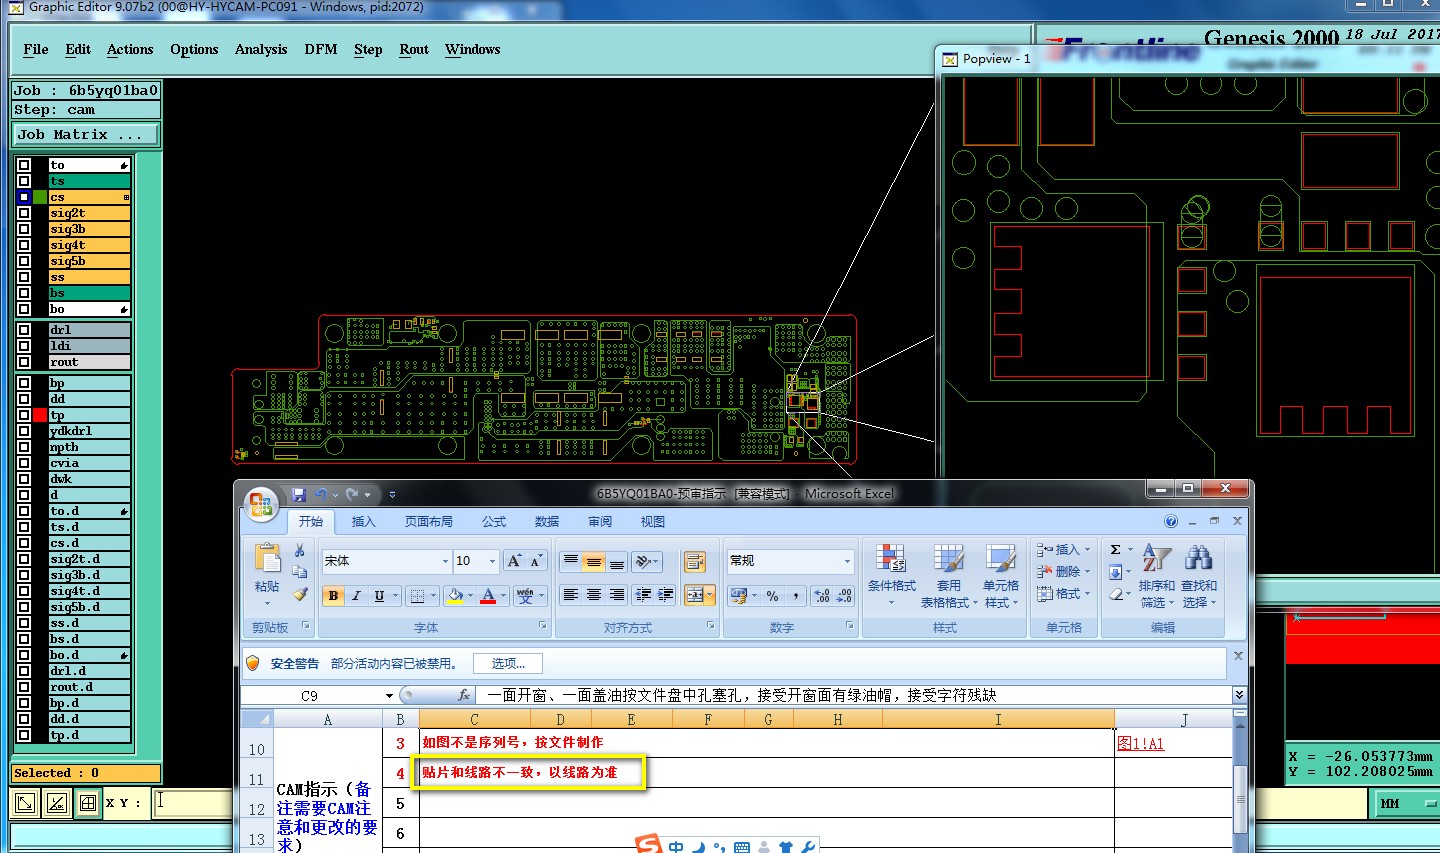Click the green color swatch of cs layer

[40, 197]
